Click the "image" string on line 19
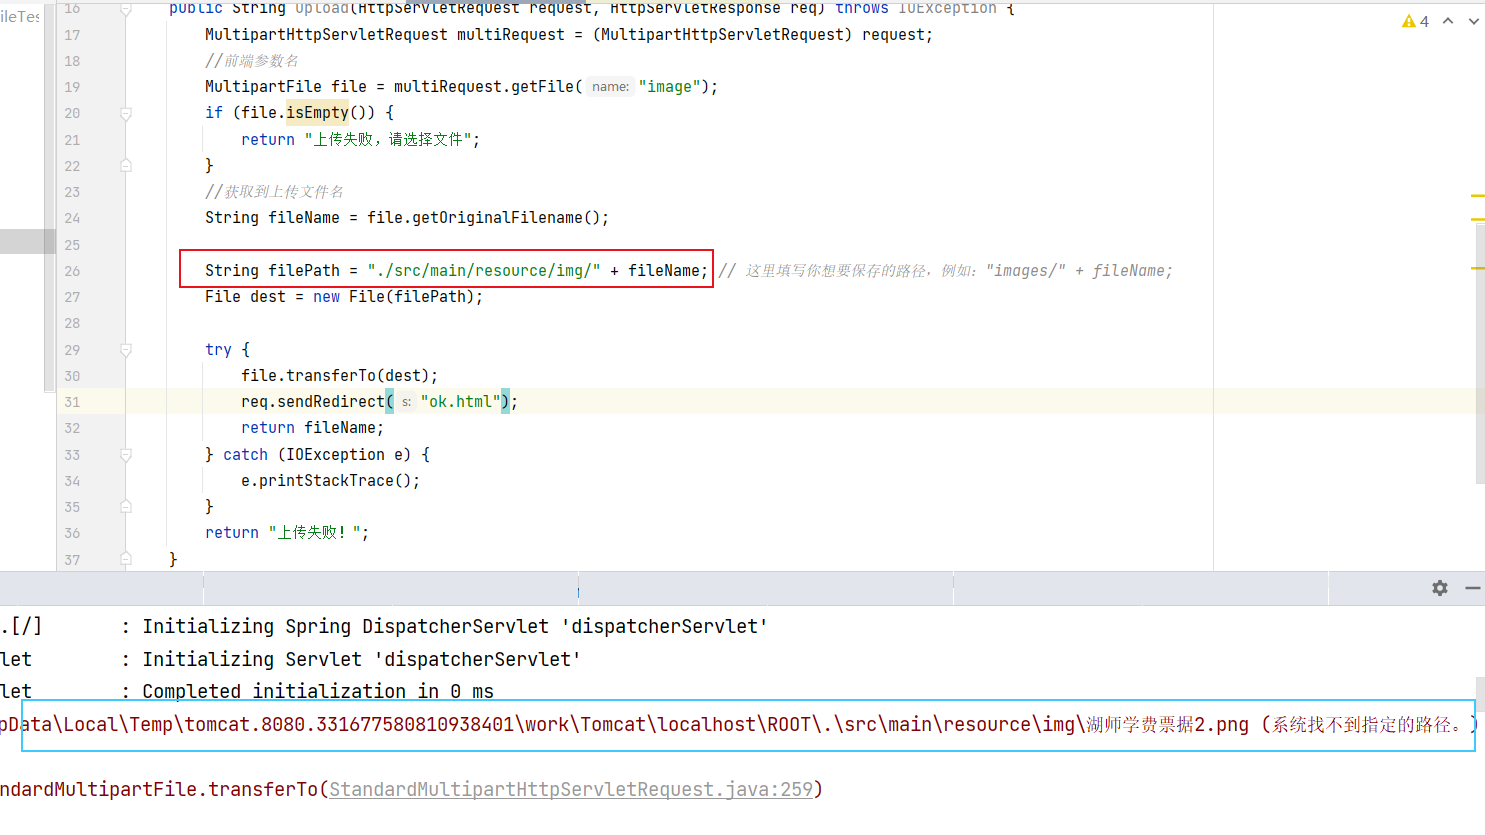 tap(669, 87)
